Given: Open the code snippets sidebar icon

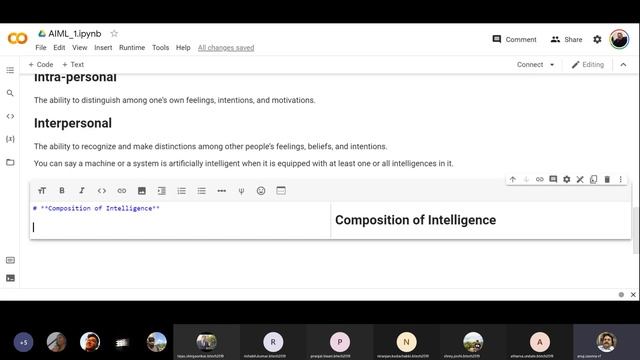Looking at the screenshot, I should point(10,116).
